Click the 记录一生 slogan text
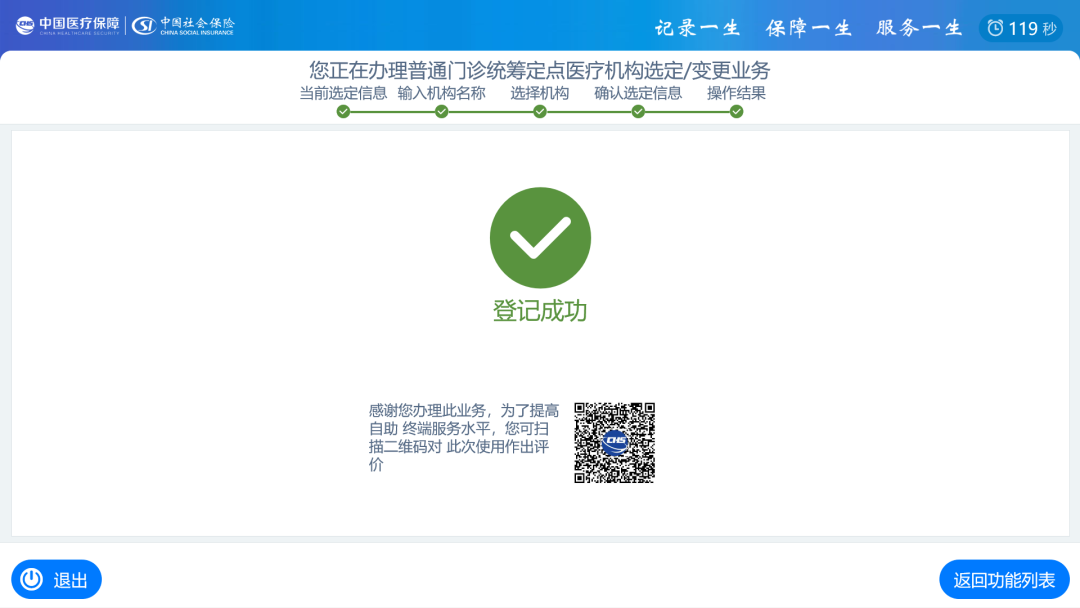Image resolution: width=1080 pixels, height=608 pixels. [697, 28]
